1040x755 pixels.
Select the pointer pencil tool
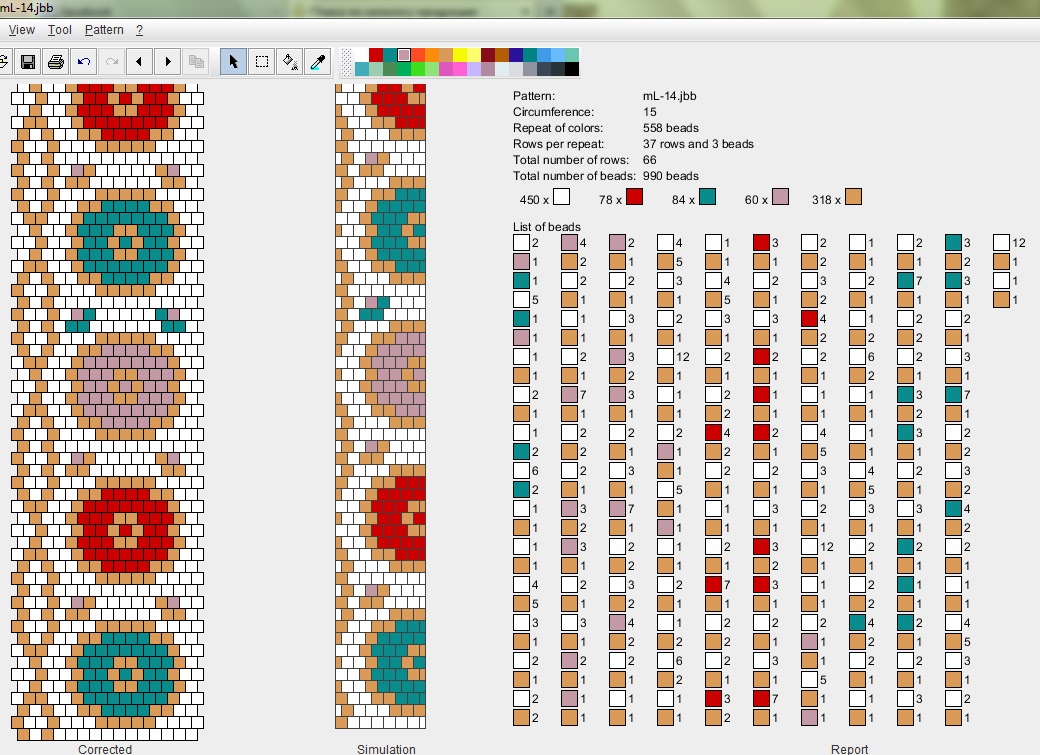point(233,62)
